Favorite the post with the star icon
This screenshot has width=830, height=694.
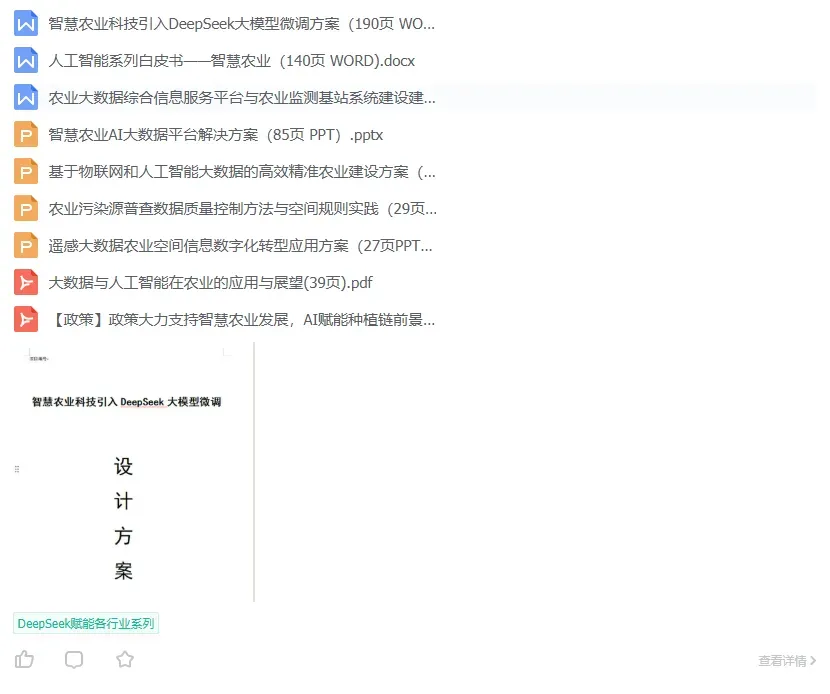[125, 660]
